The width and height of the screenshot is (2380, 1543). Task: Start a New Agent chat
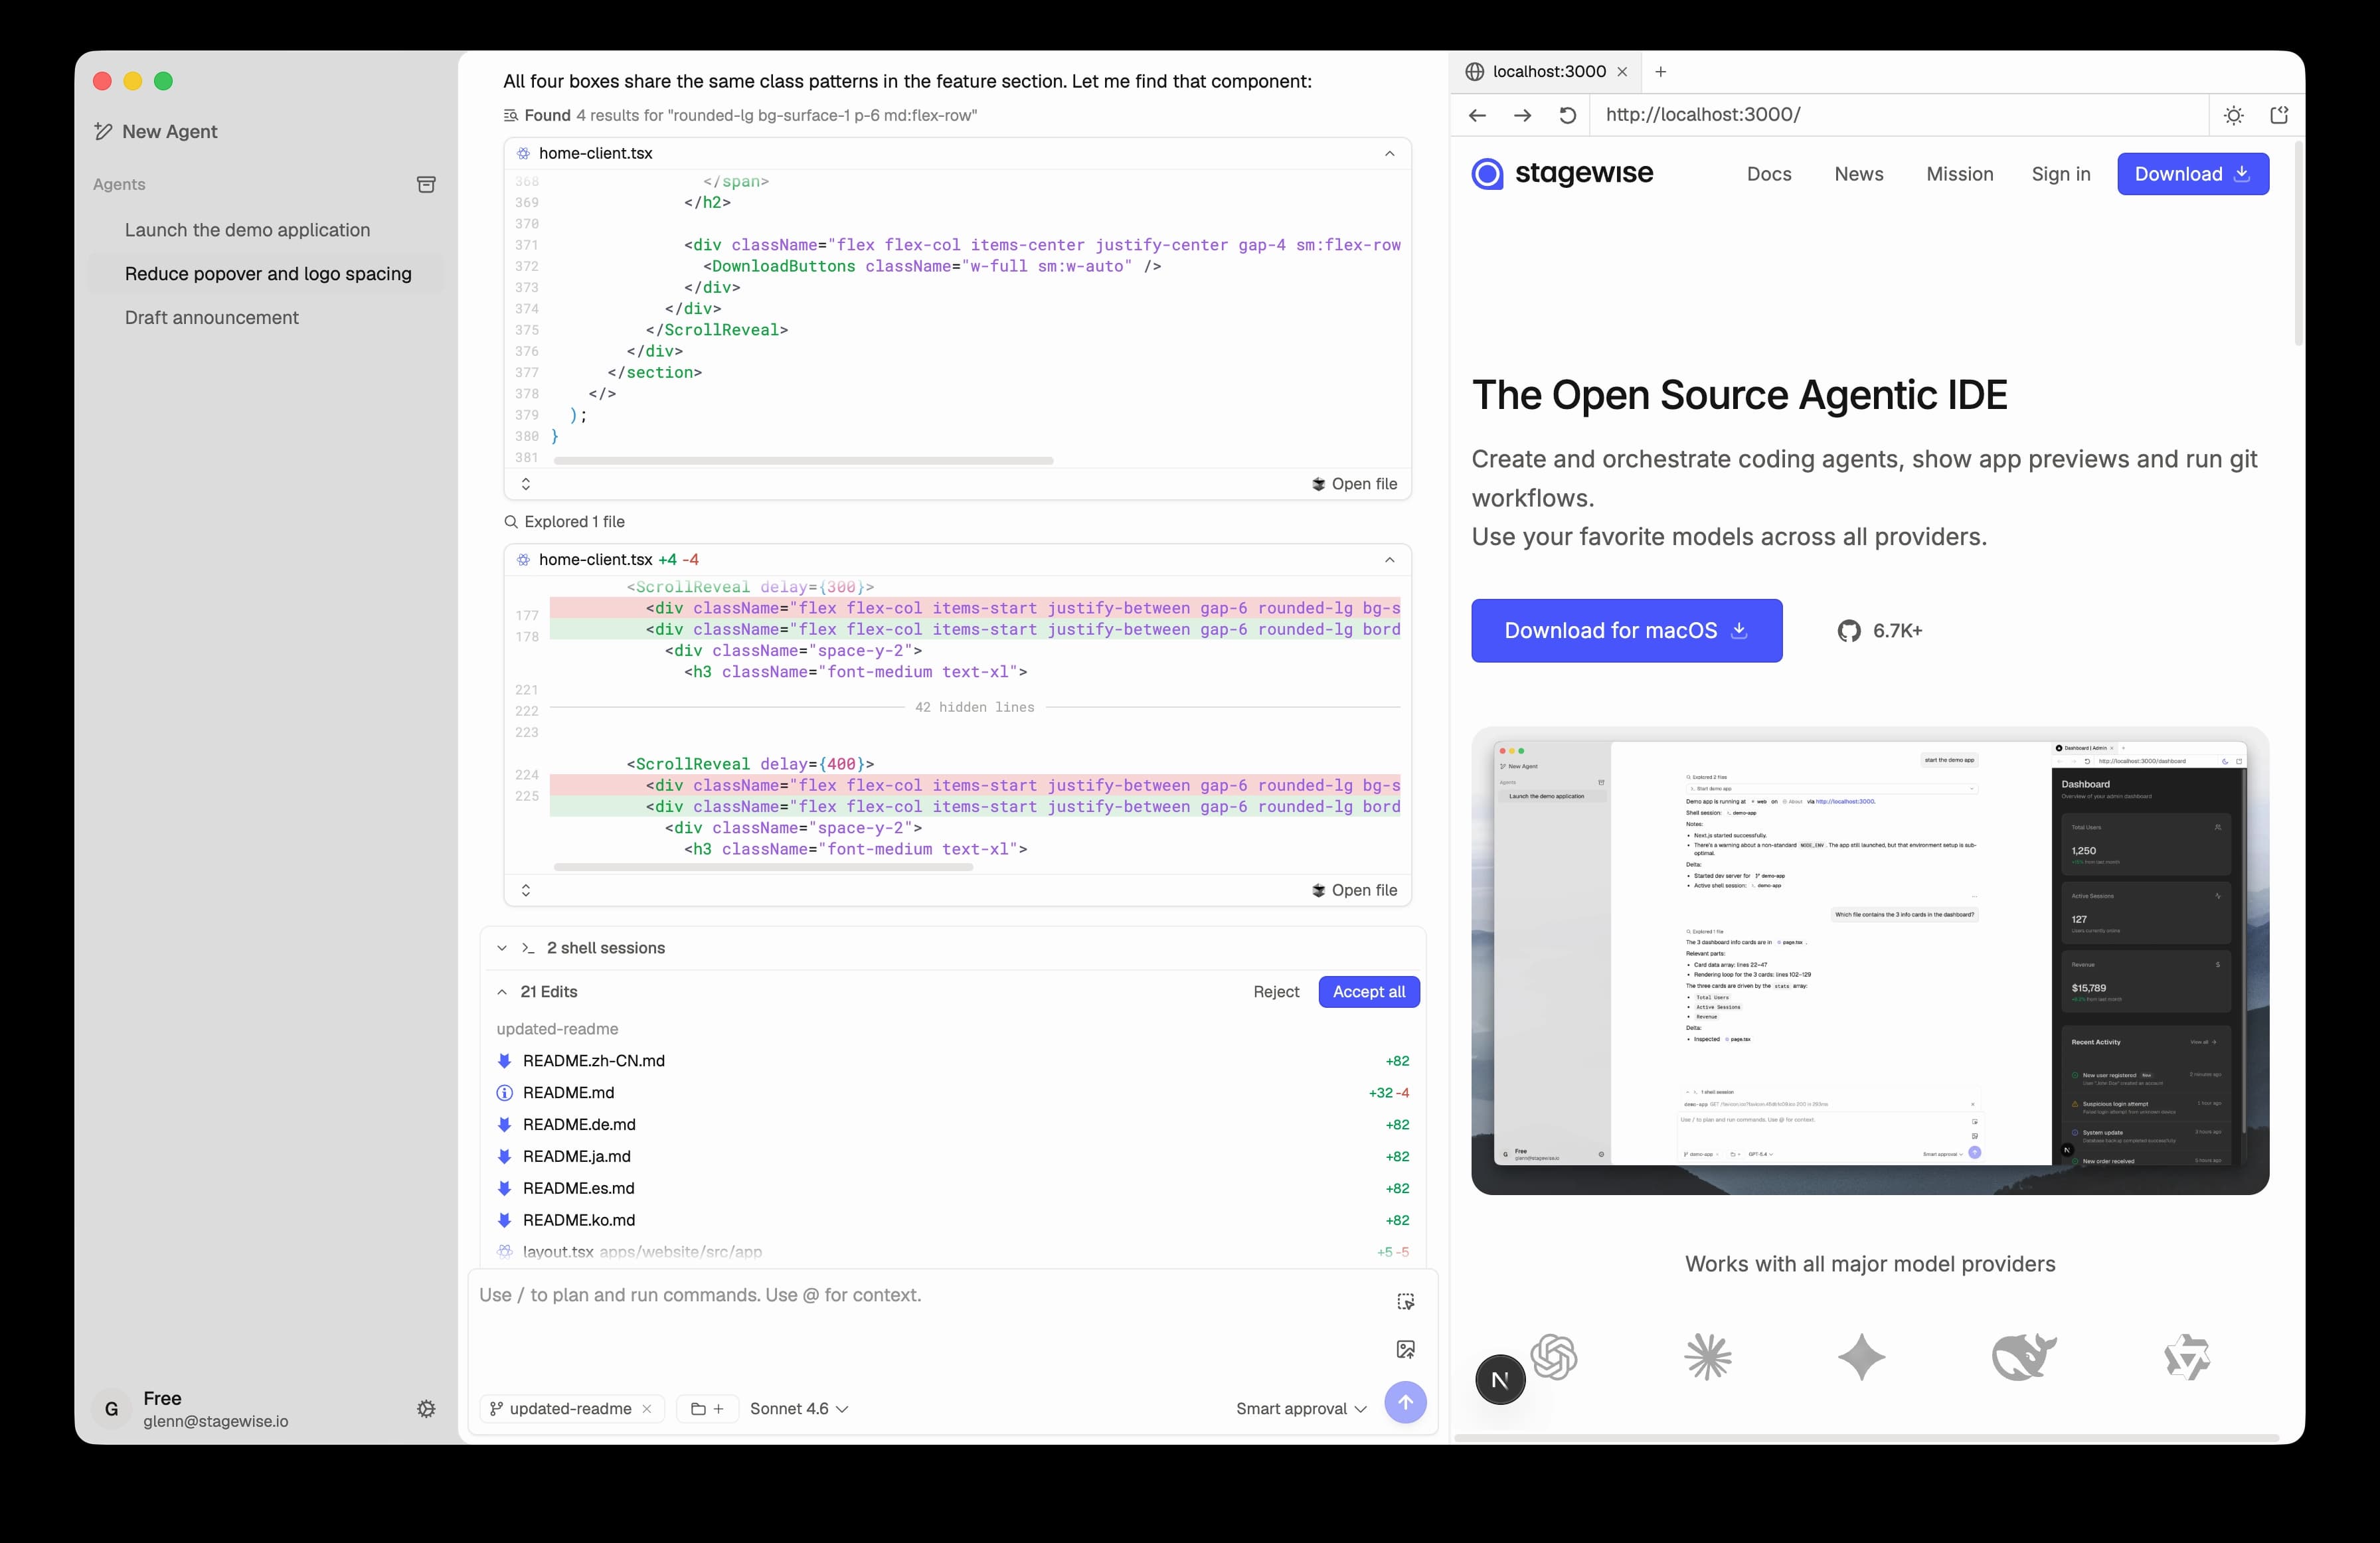155,132
